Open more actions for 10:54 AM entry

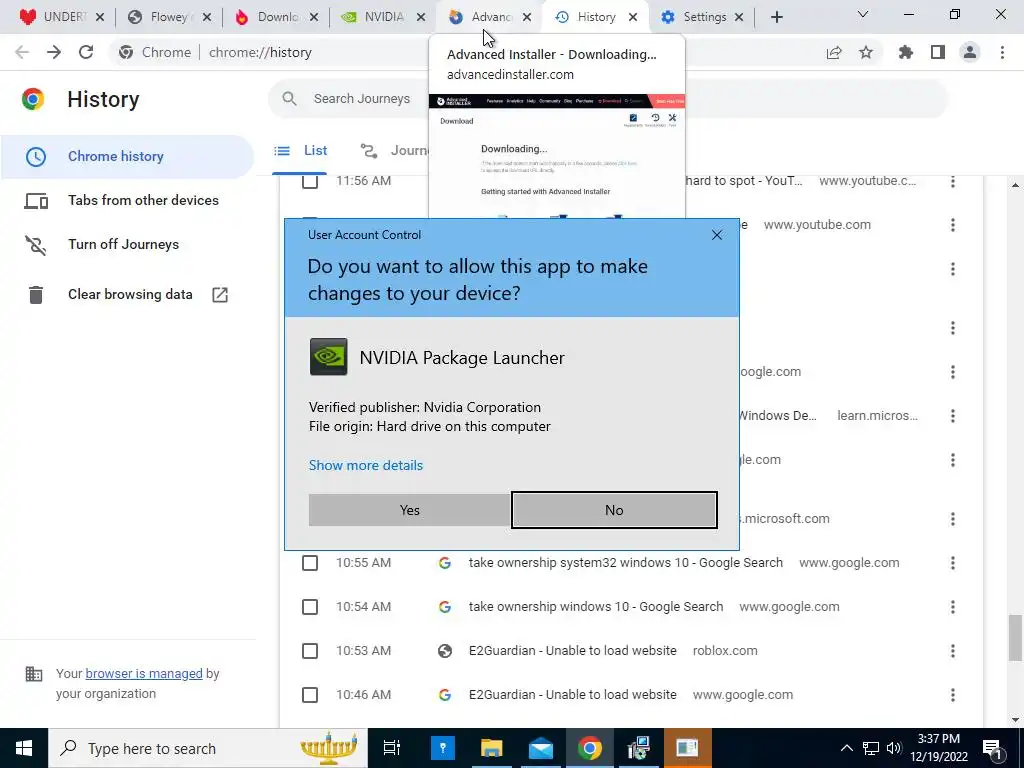[953, 607]
